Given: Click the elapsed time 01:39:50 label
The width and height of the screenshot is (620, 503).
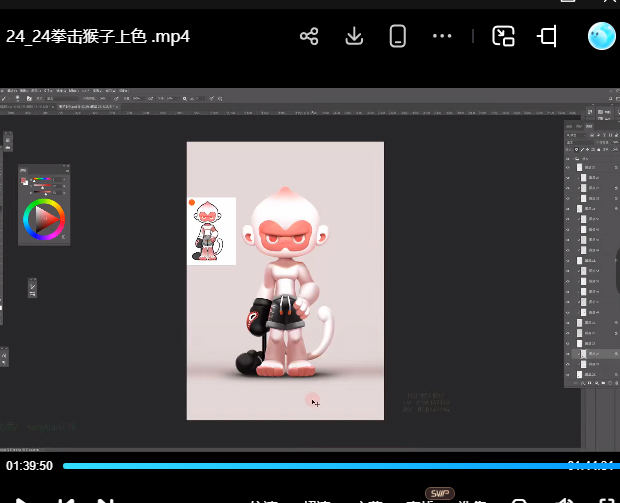Looking at the screenshot, I should pos(29,466).
